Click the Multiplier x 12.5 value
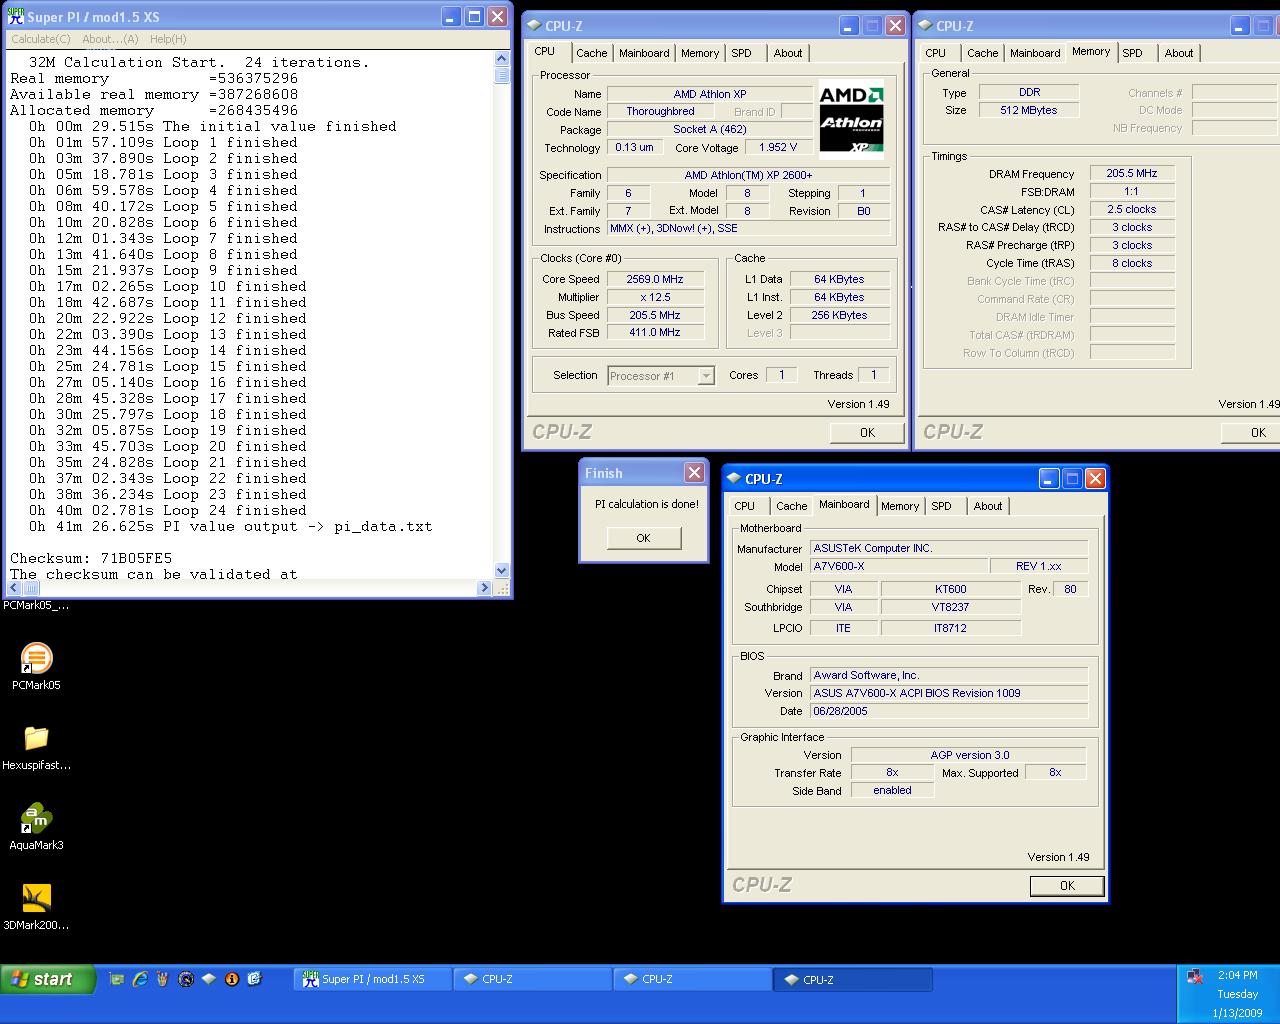The width and height of the screenshot is (1280, 1024). (x=655, y=297)
